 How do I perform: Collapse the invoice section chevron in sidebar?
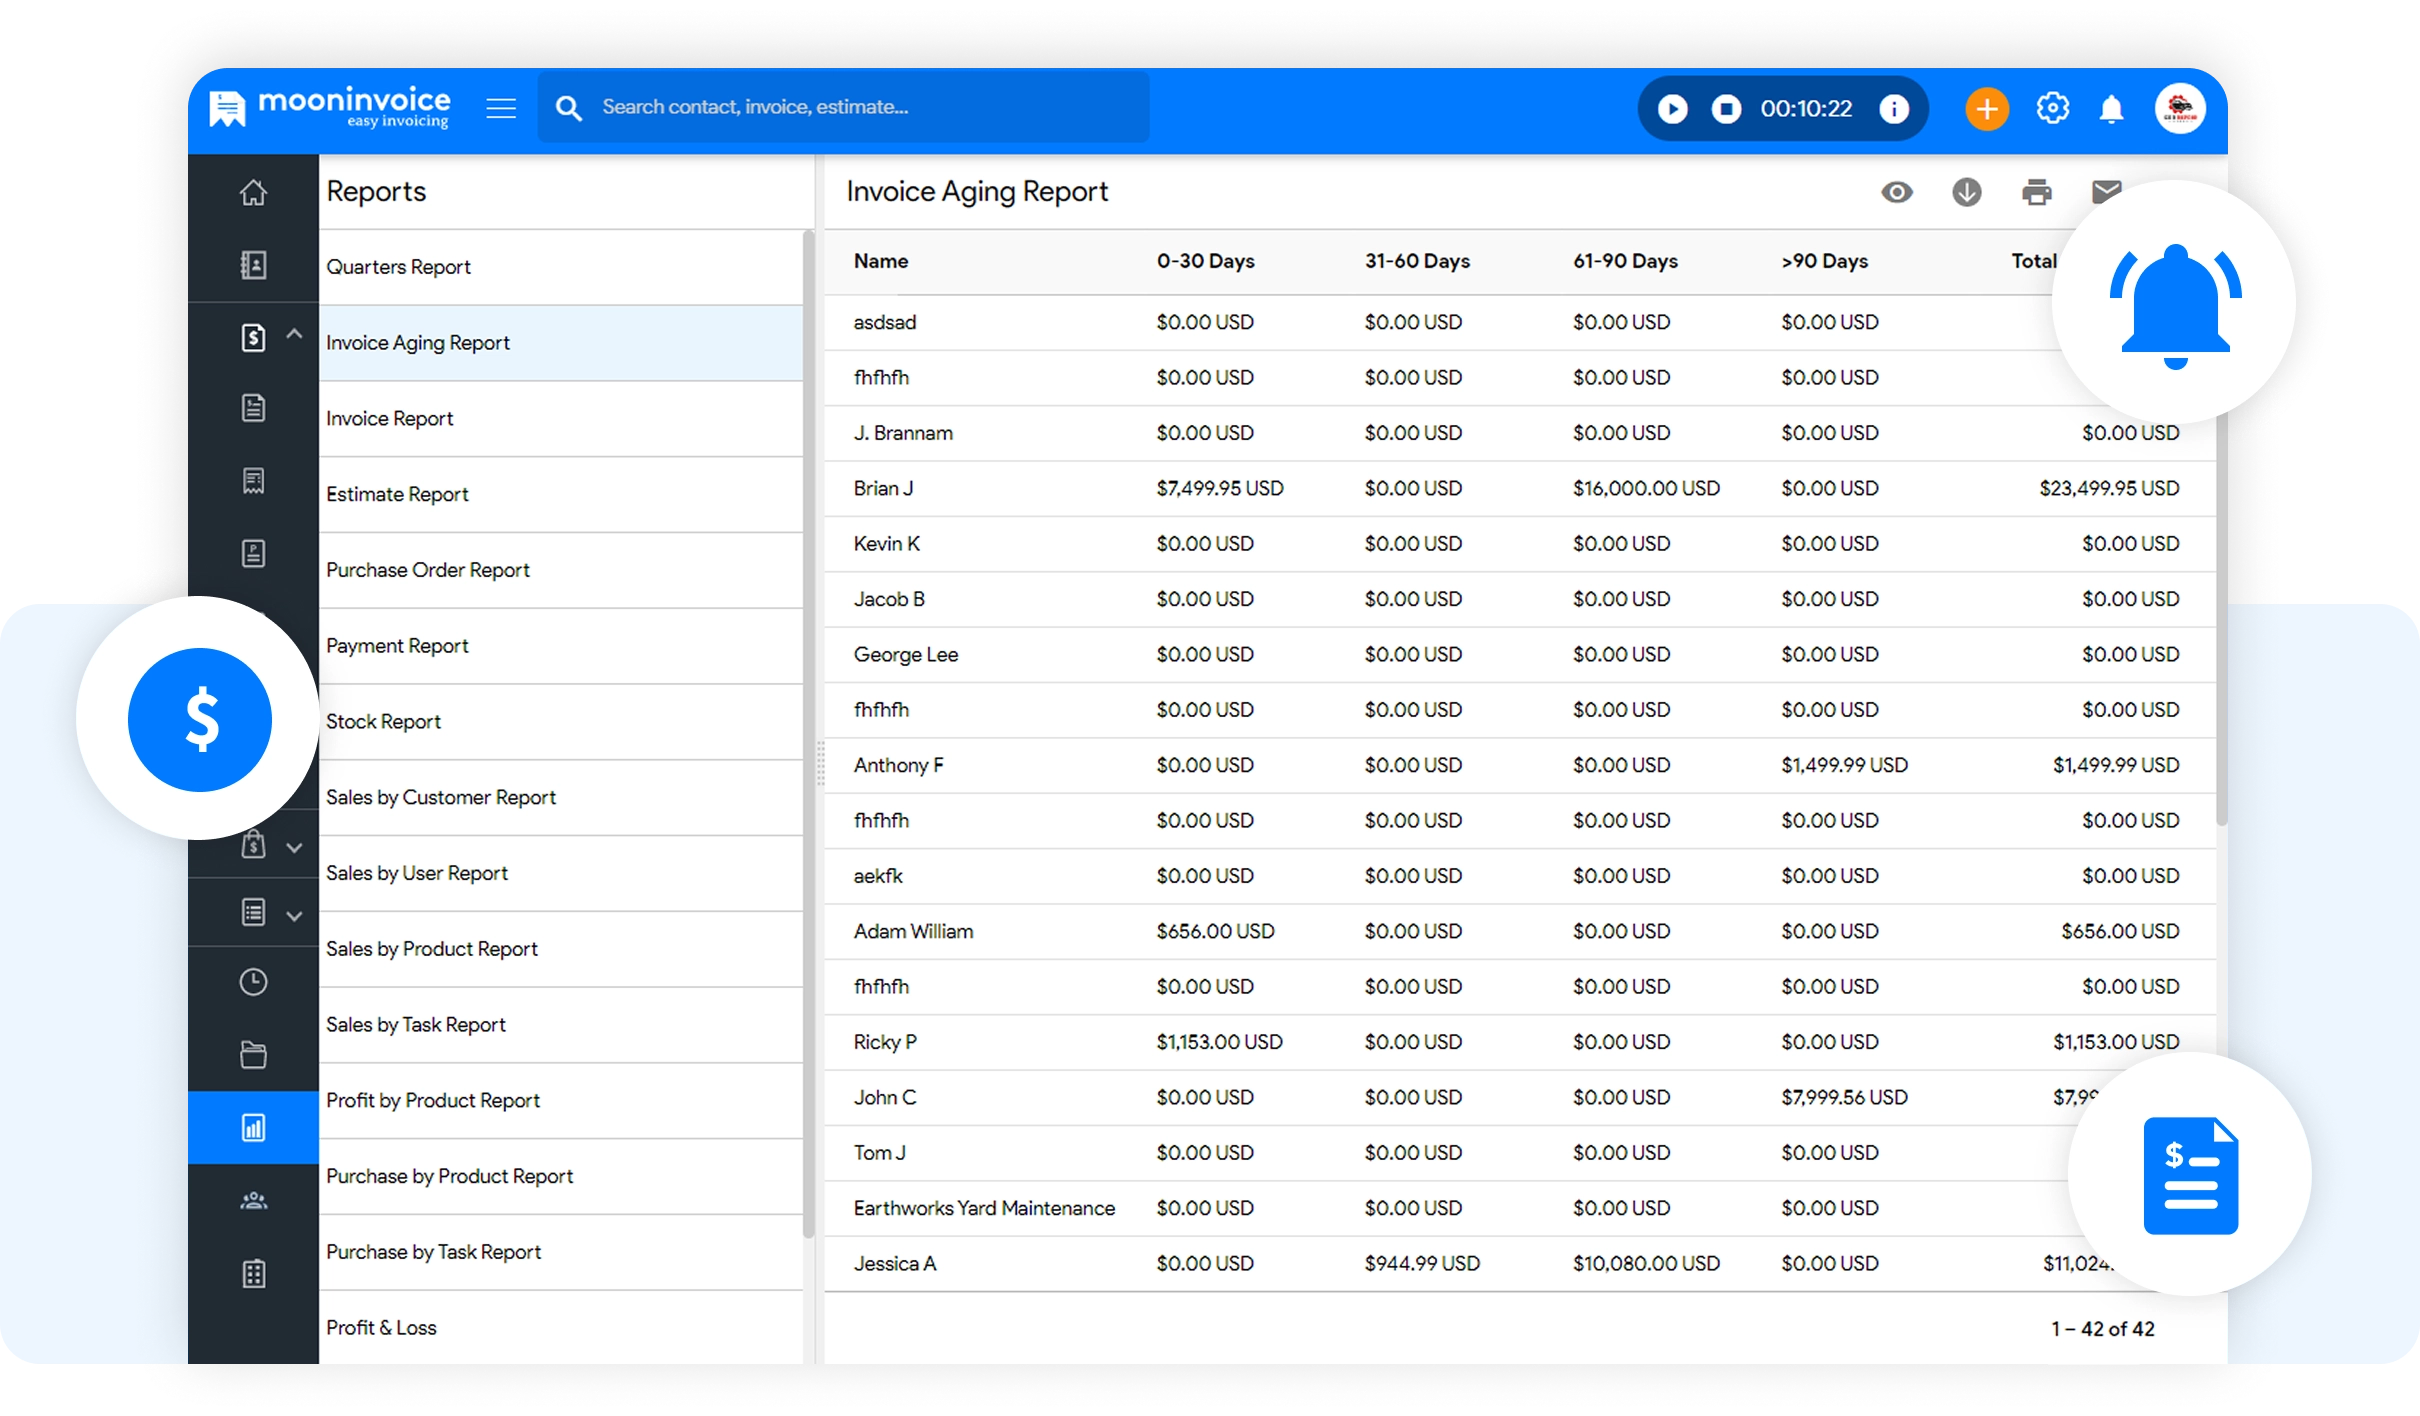[x=294, y=334]
